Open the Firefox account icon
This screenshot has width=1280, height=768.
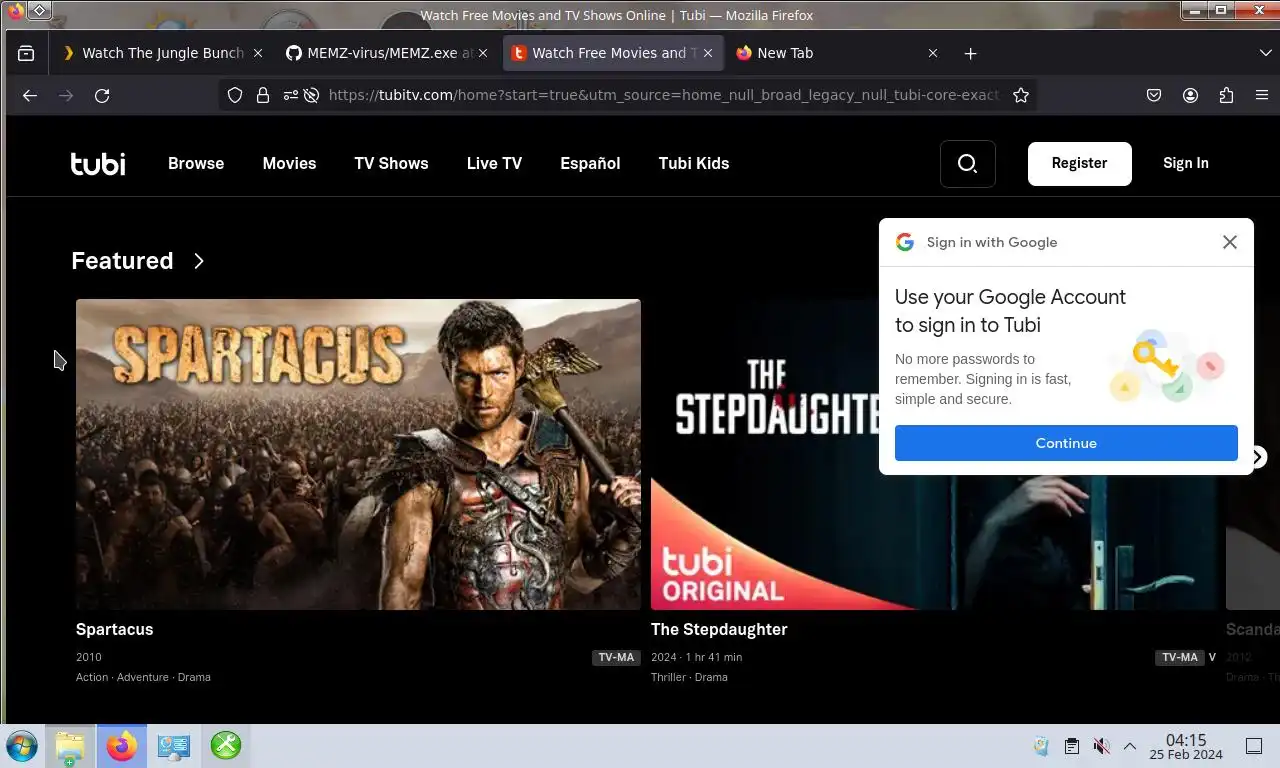click(x=1190, y=95)
